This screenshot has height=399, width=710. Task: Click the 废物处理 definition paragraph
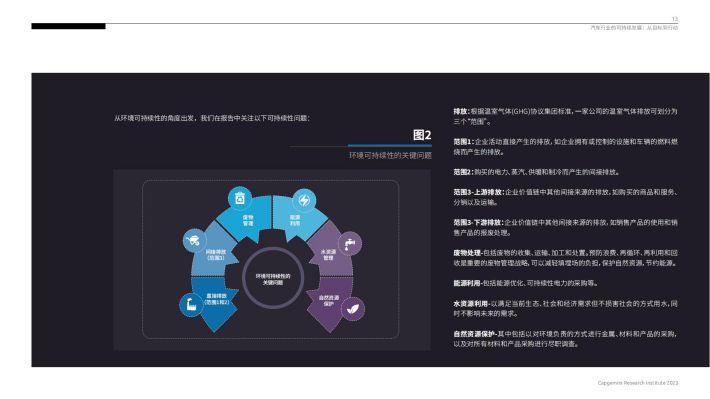click(566, 258)
